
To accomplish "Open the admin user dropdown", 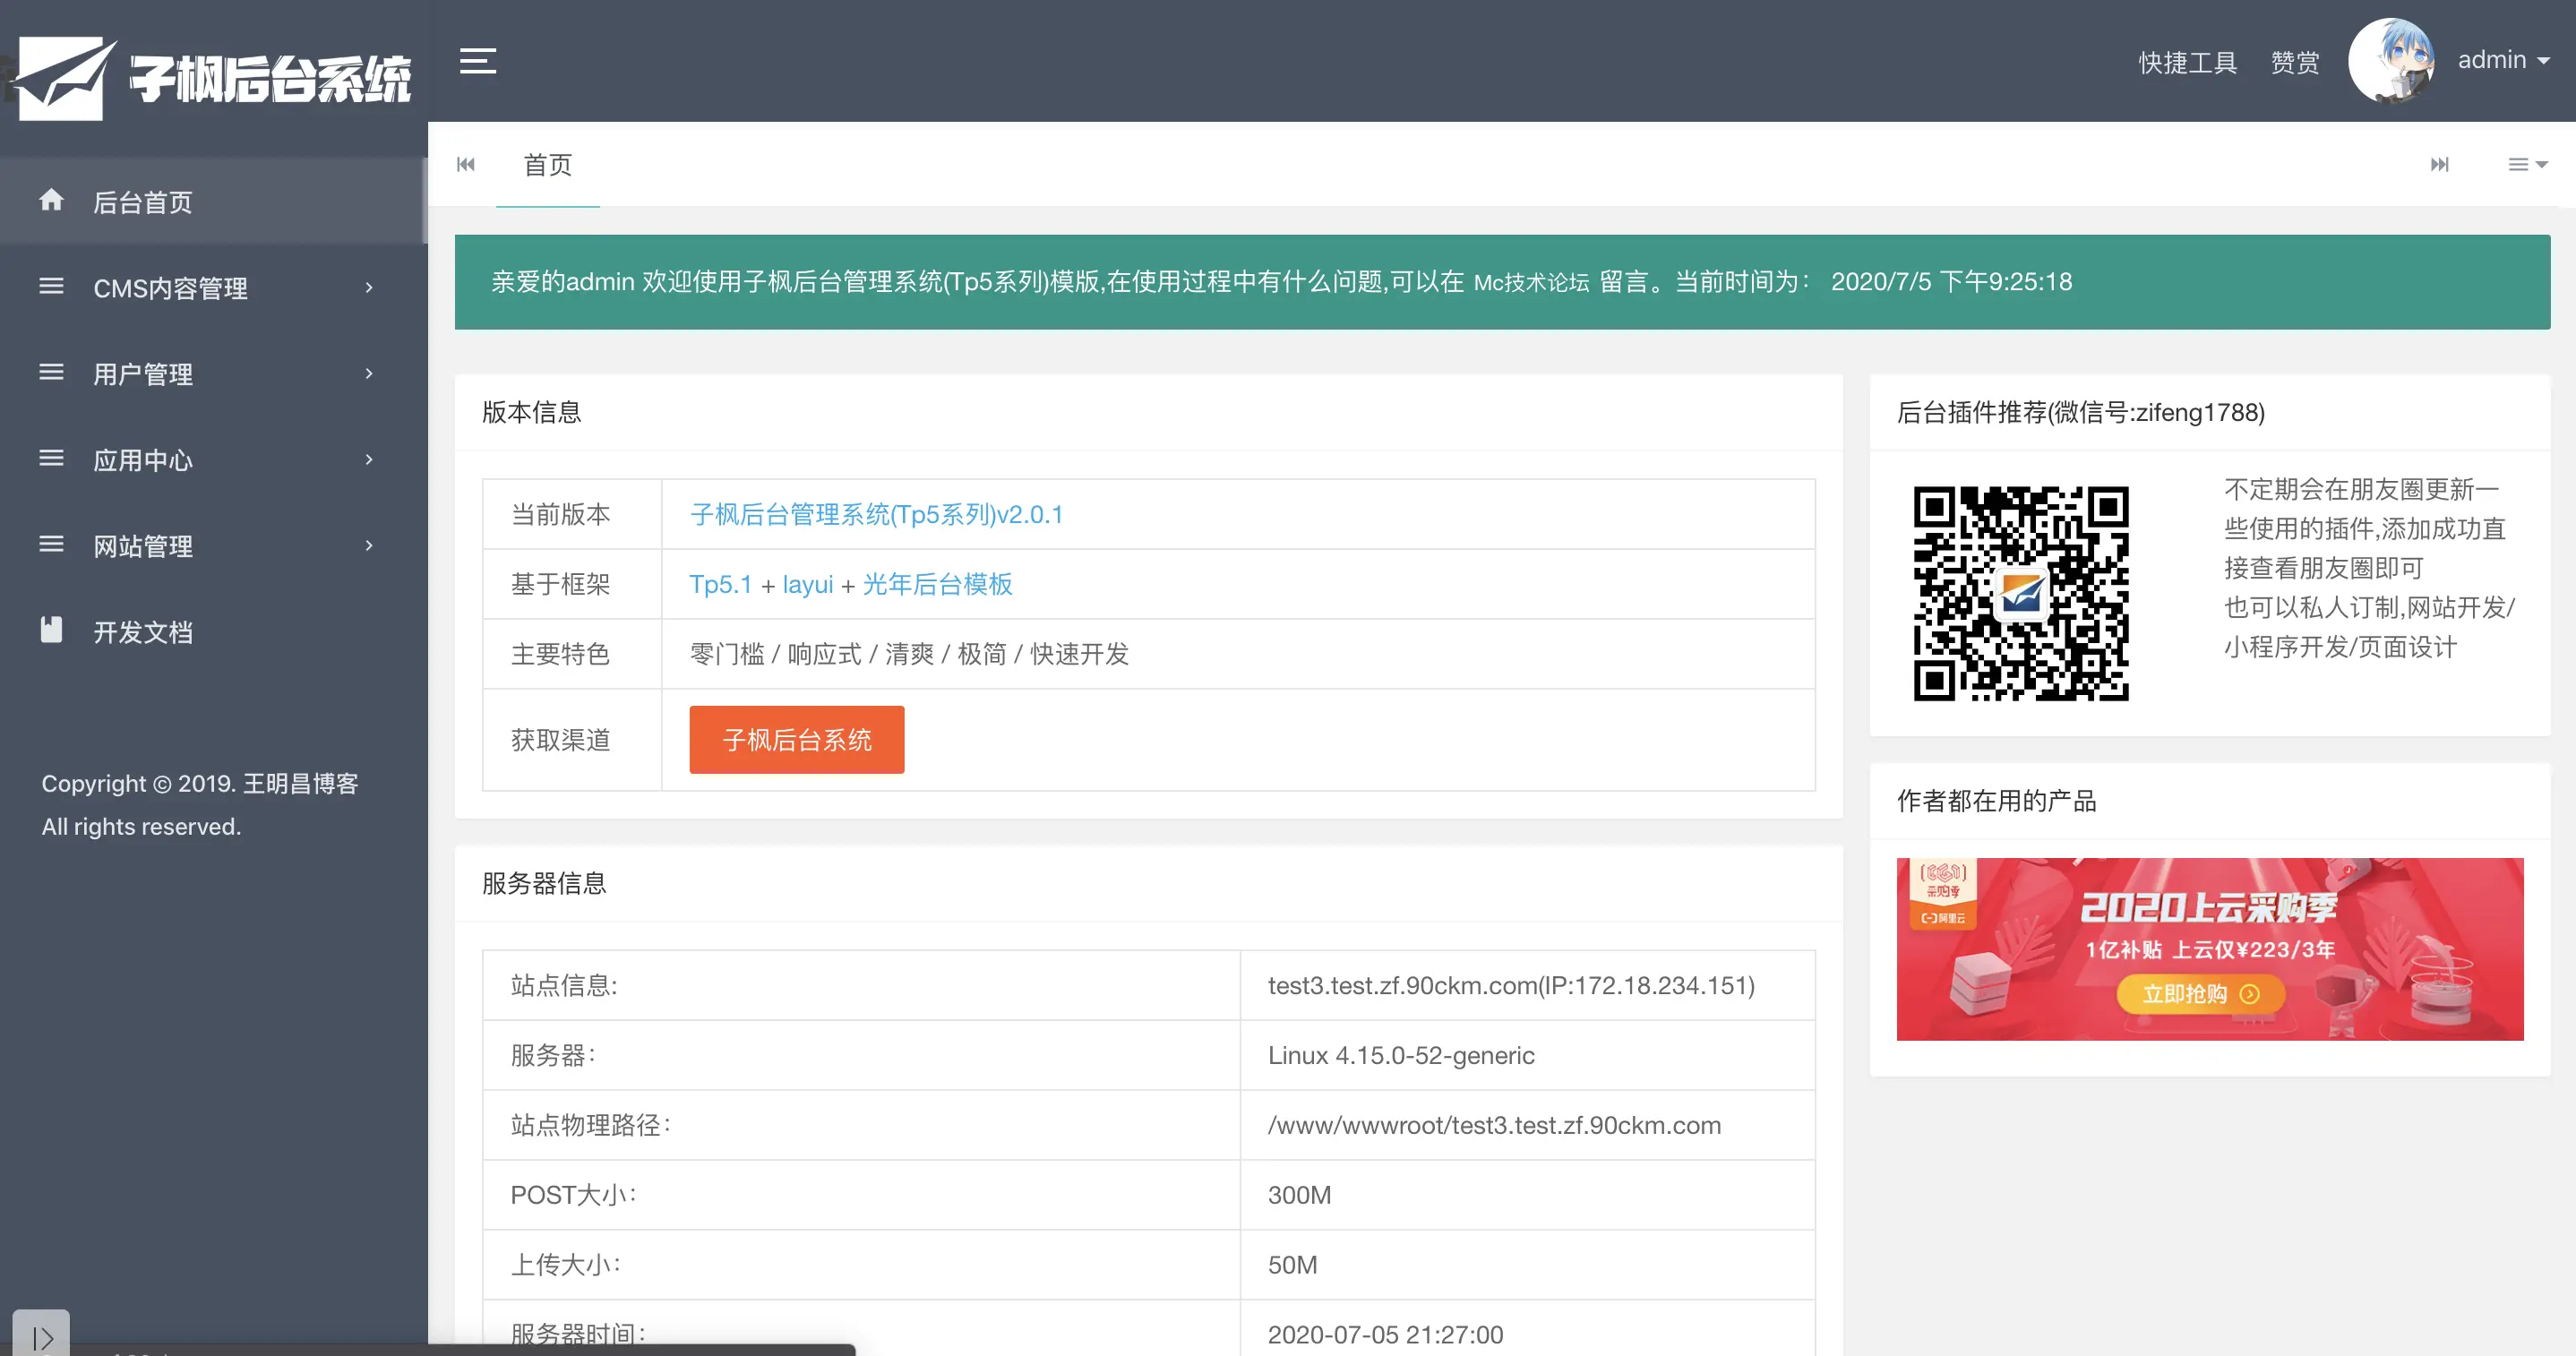I will 2502,61.
